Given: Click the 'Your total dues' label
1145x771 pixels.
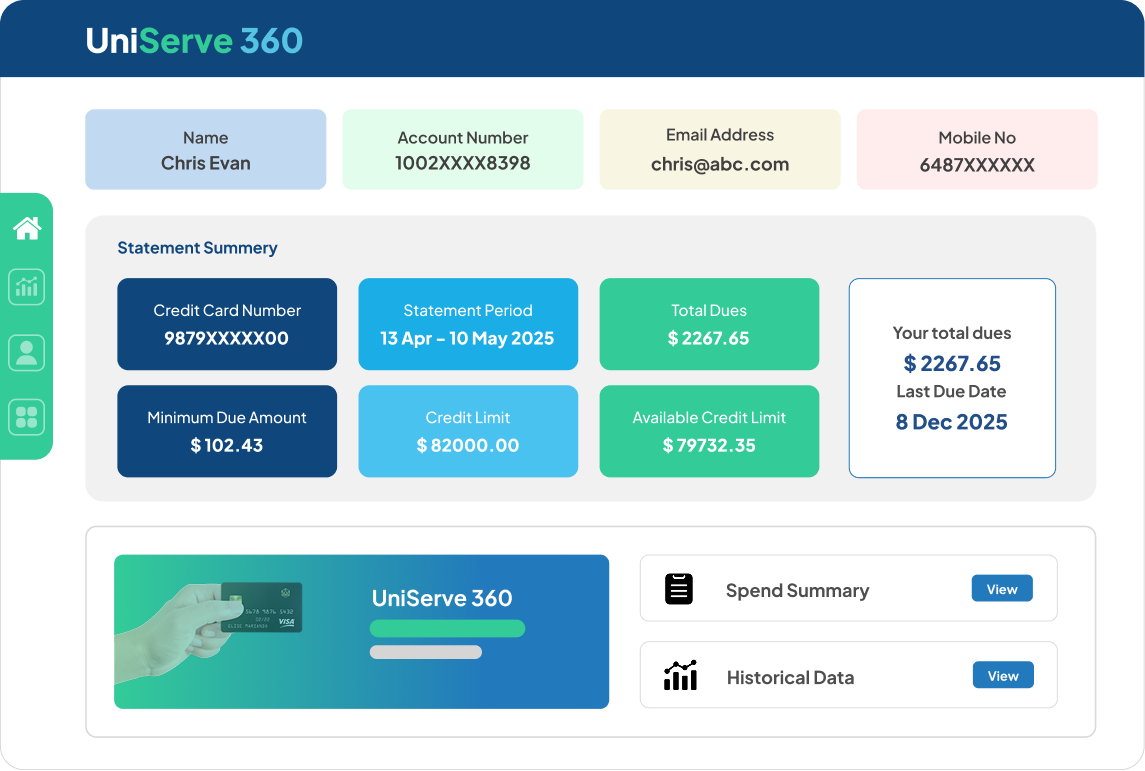Looking at the screenshot, I should [x=951, y=333].
